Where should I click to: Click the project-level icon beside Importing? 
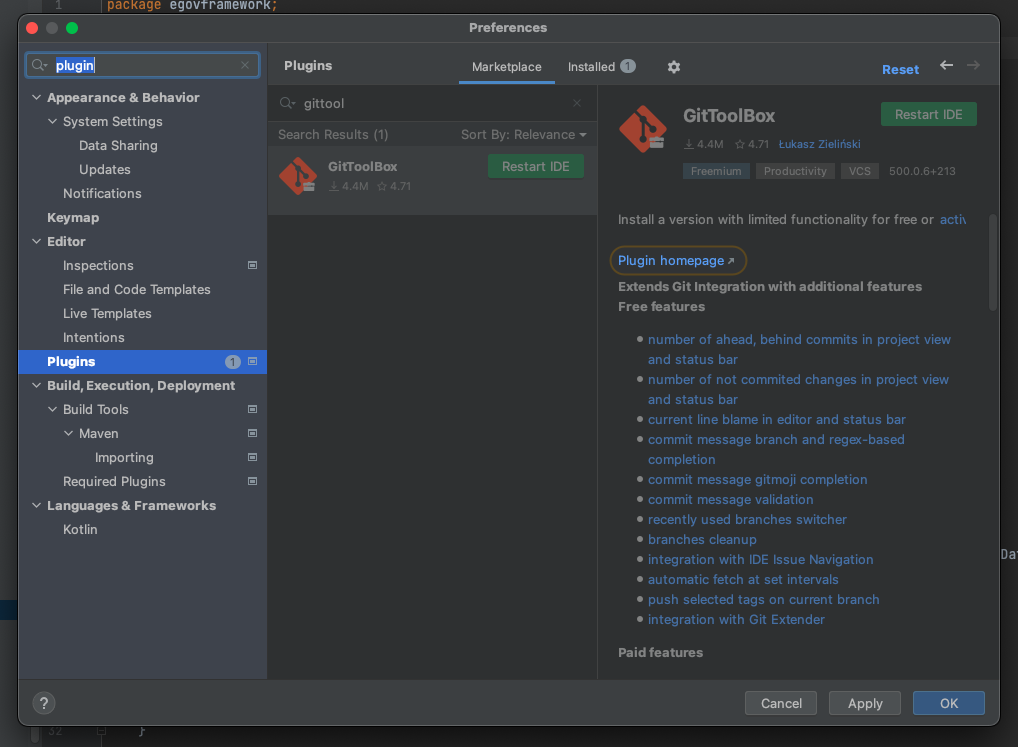[253, 458]
